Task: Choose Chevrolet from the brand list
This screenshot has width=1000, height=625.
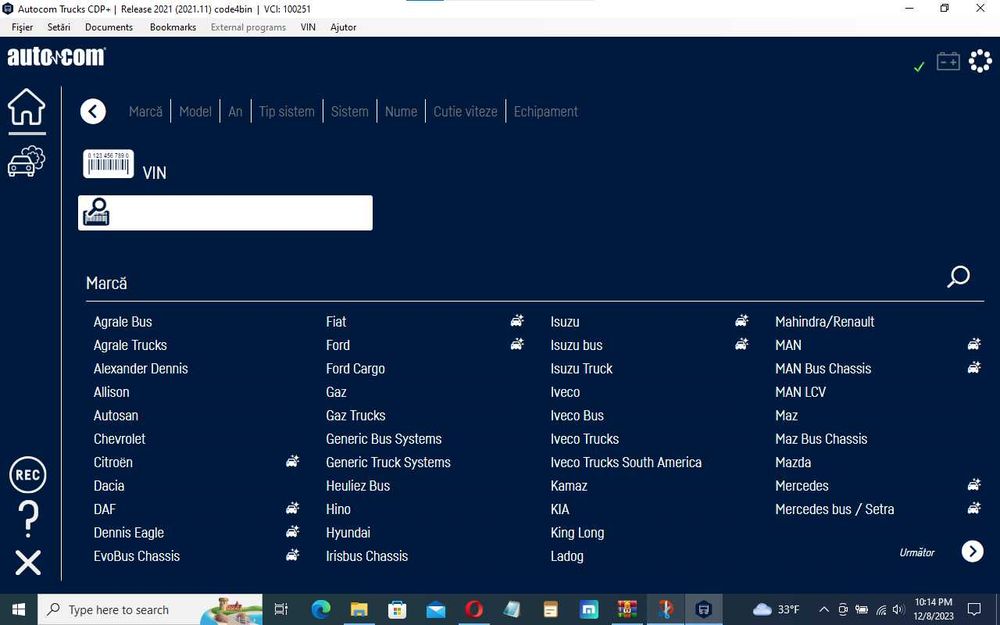Action: pyautogui.click(x=119, y=439)
